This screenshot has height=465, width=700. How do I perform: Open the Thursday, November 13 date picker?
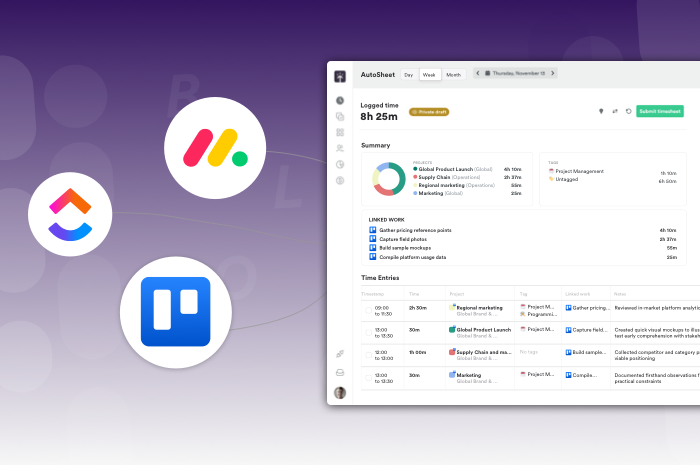click(x=515, y=73)
